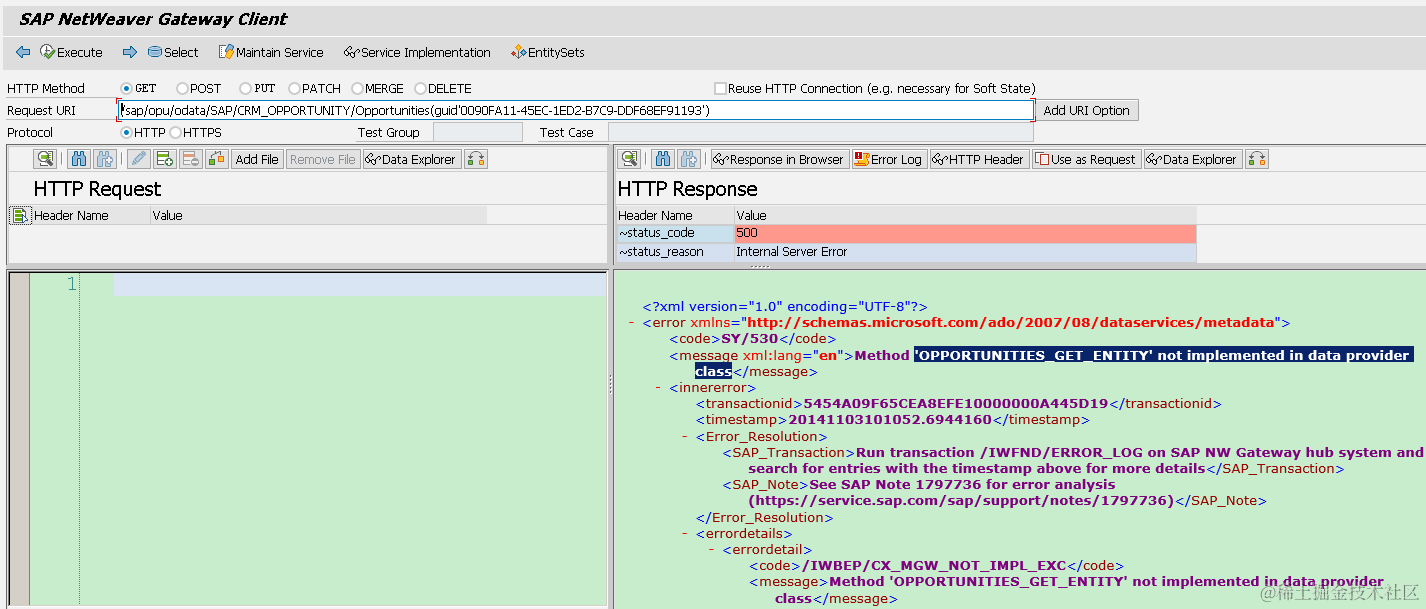Select the MERGE HTTP method
This screenshot has width=1426, height=609.
(358, 88)
